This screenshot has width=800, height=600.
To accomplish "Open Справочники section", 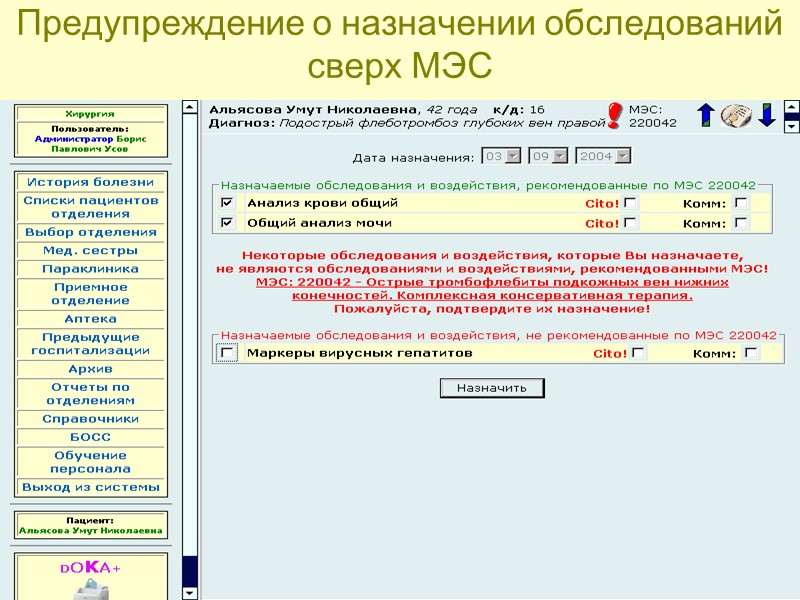I will pos(90,419).
